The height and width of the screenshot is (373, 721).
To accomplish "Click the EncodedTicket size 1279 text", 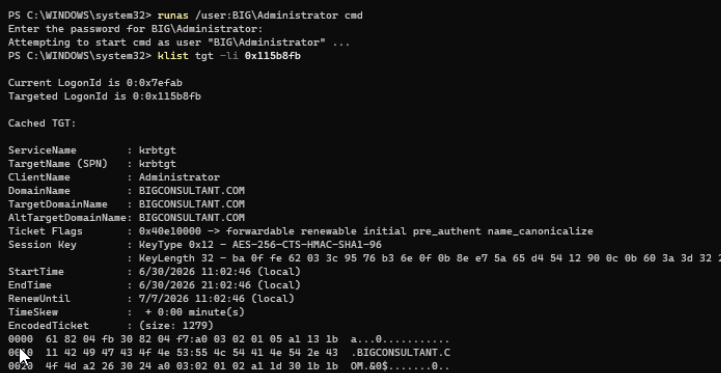I will pyautogui.click(x=176, y=326).
